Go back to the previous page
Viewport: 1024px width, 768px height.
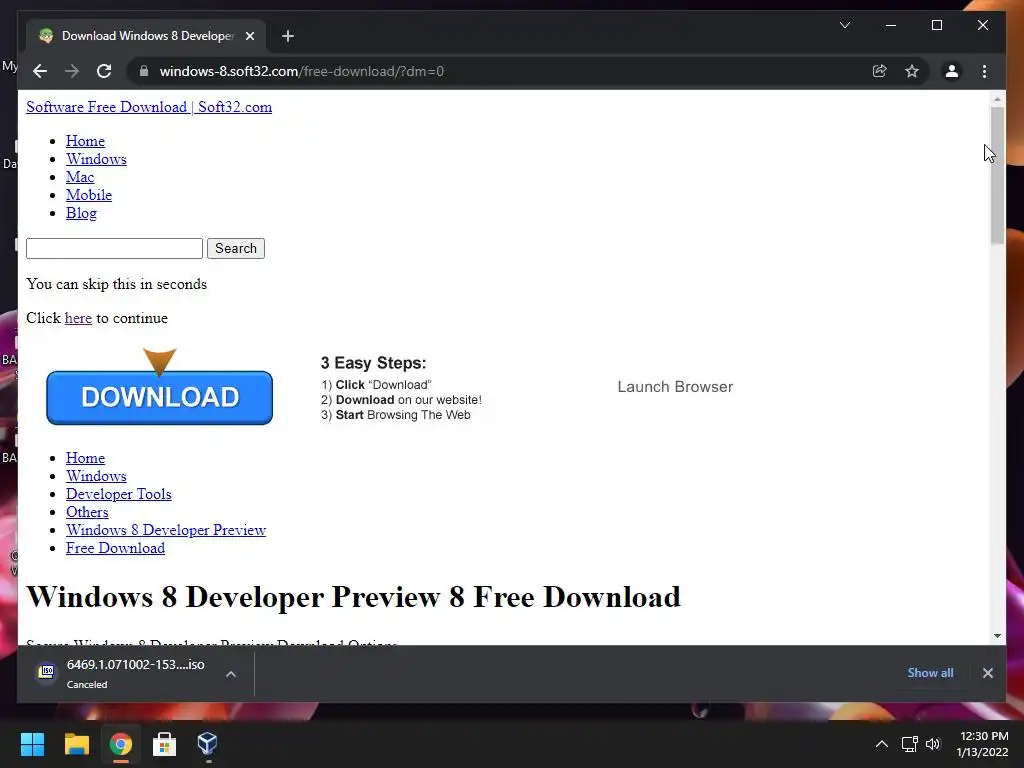tap(40, 71)
